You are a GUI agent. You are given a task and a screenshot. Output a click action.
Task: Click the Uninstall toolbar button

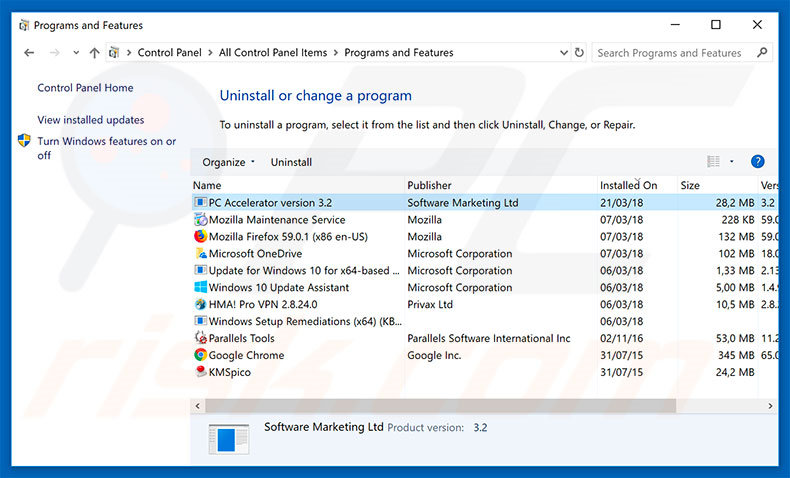(x=291, y=162)
